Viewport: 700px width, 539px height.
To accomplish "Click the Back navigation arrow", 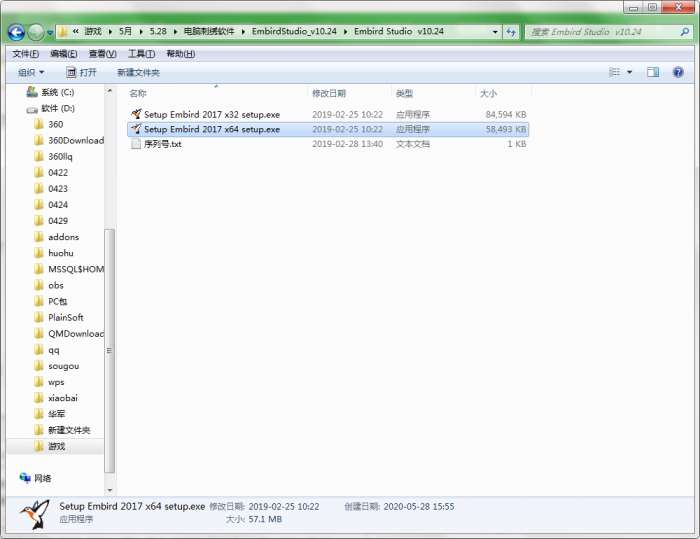I will (16, 32).
